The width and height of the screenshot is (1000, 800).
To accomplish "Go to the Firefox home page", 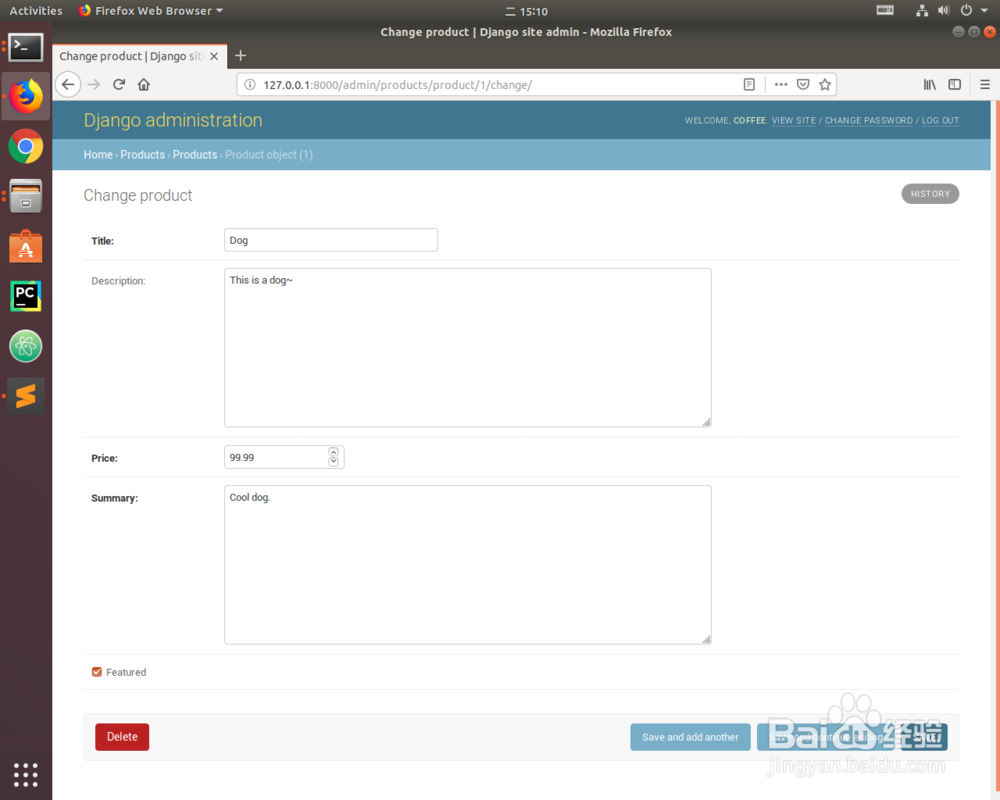I will pos(144,84).
